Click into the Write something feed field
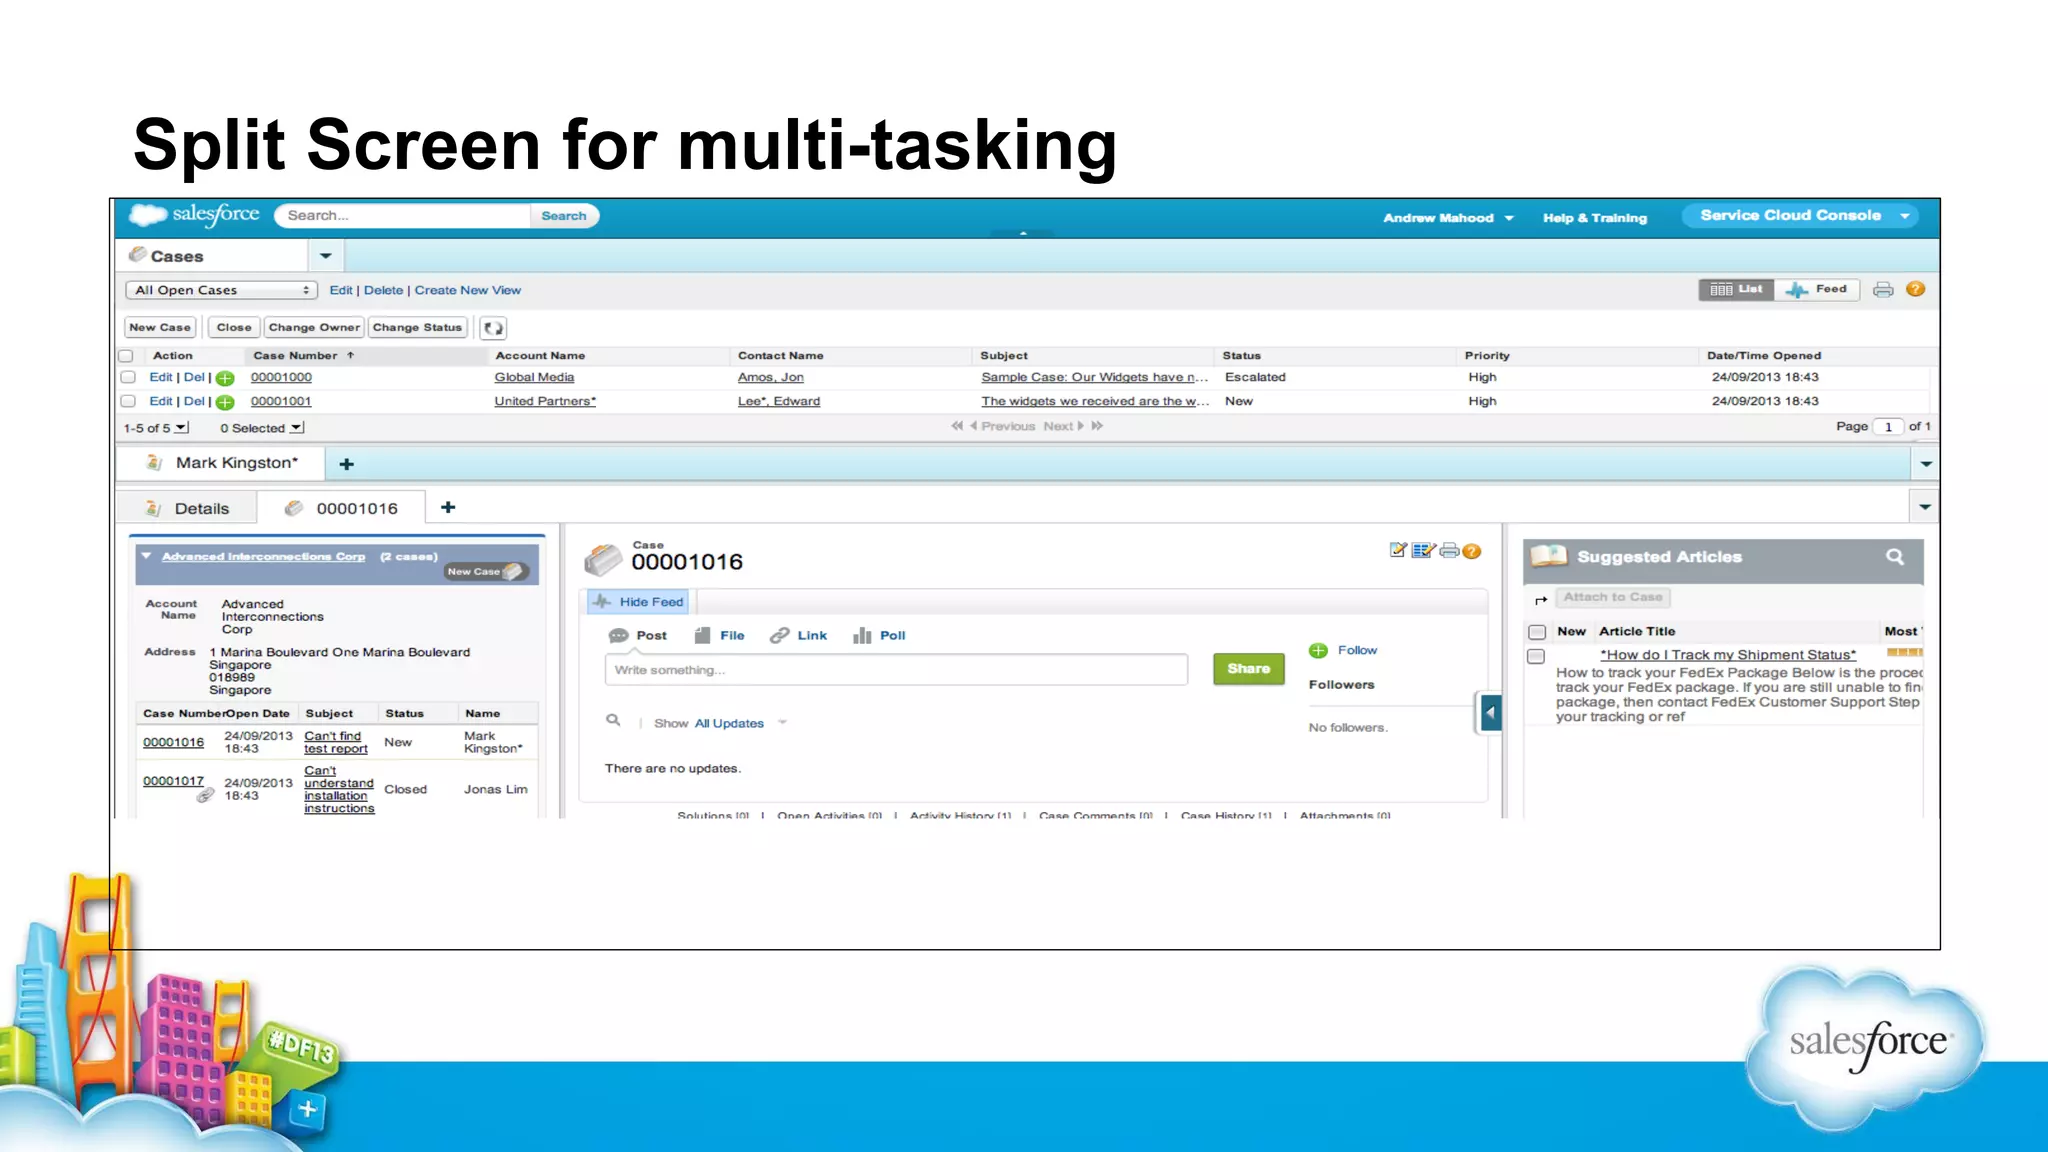This screenshot has width=2048, height=1152. (896, 670)
